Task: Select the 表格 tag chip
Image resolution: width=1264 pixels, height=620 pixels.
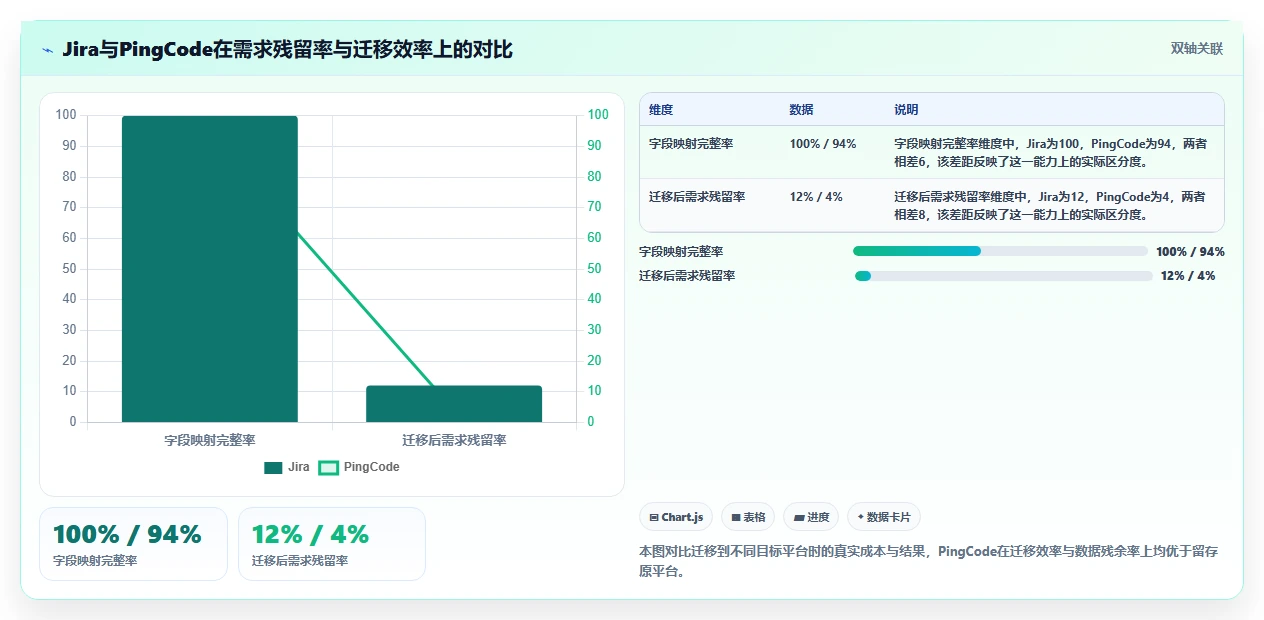Action: (748, 517)
